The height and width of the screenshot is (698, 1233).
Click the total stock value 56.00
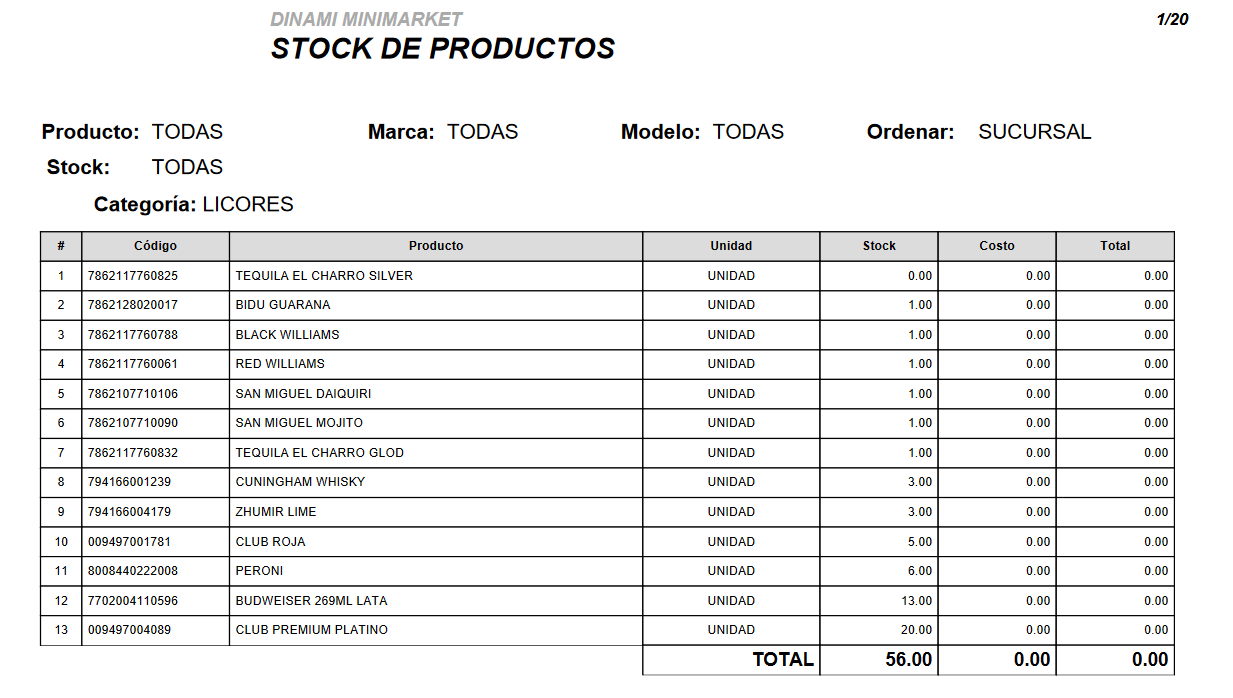pyautogui.click(x=908, y=660)
